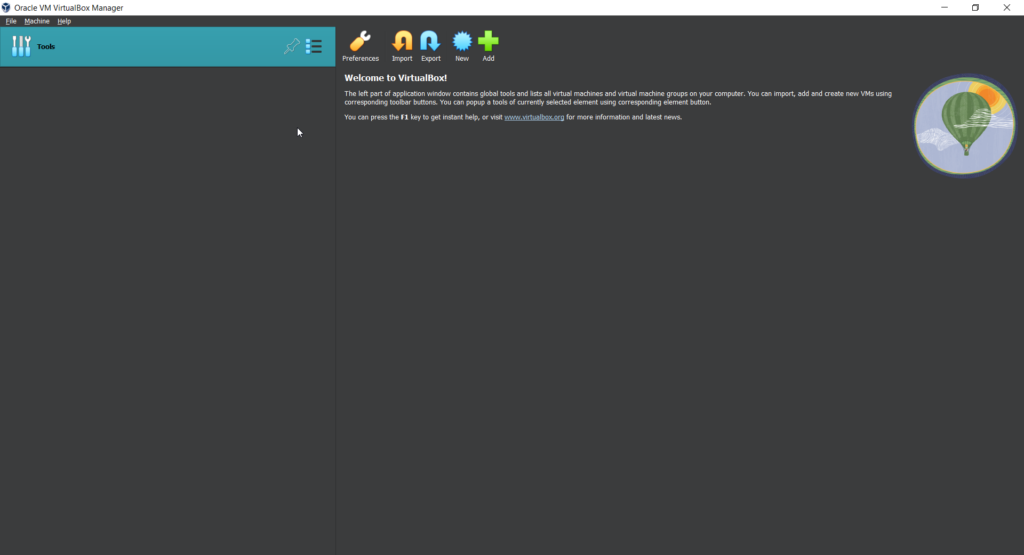Click the VirtualBox balloon illustration

tap(965, 126)
